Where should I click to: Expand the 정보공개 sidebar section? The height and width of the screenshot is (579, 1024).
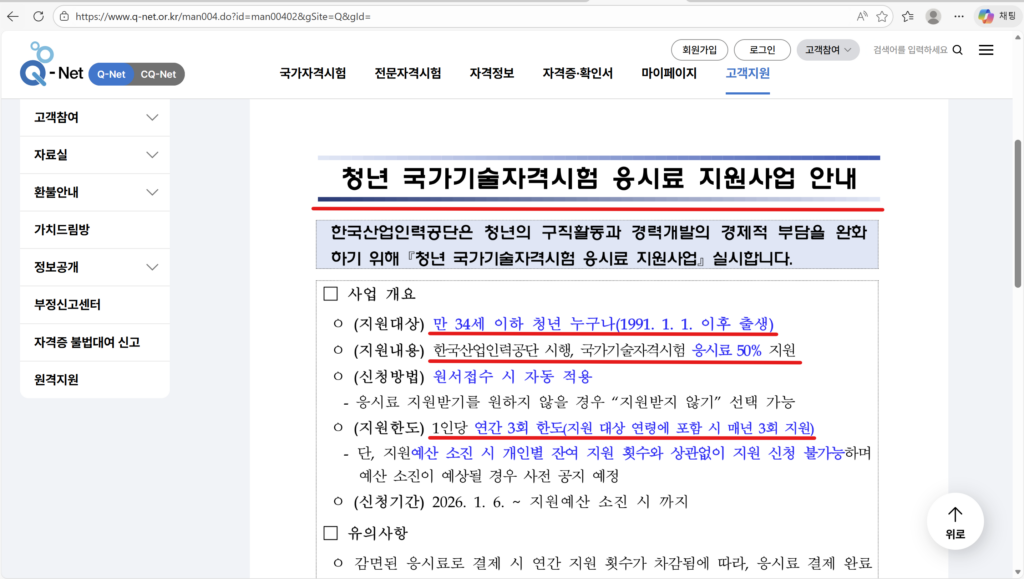94,267
